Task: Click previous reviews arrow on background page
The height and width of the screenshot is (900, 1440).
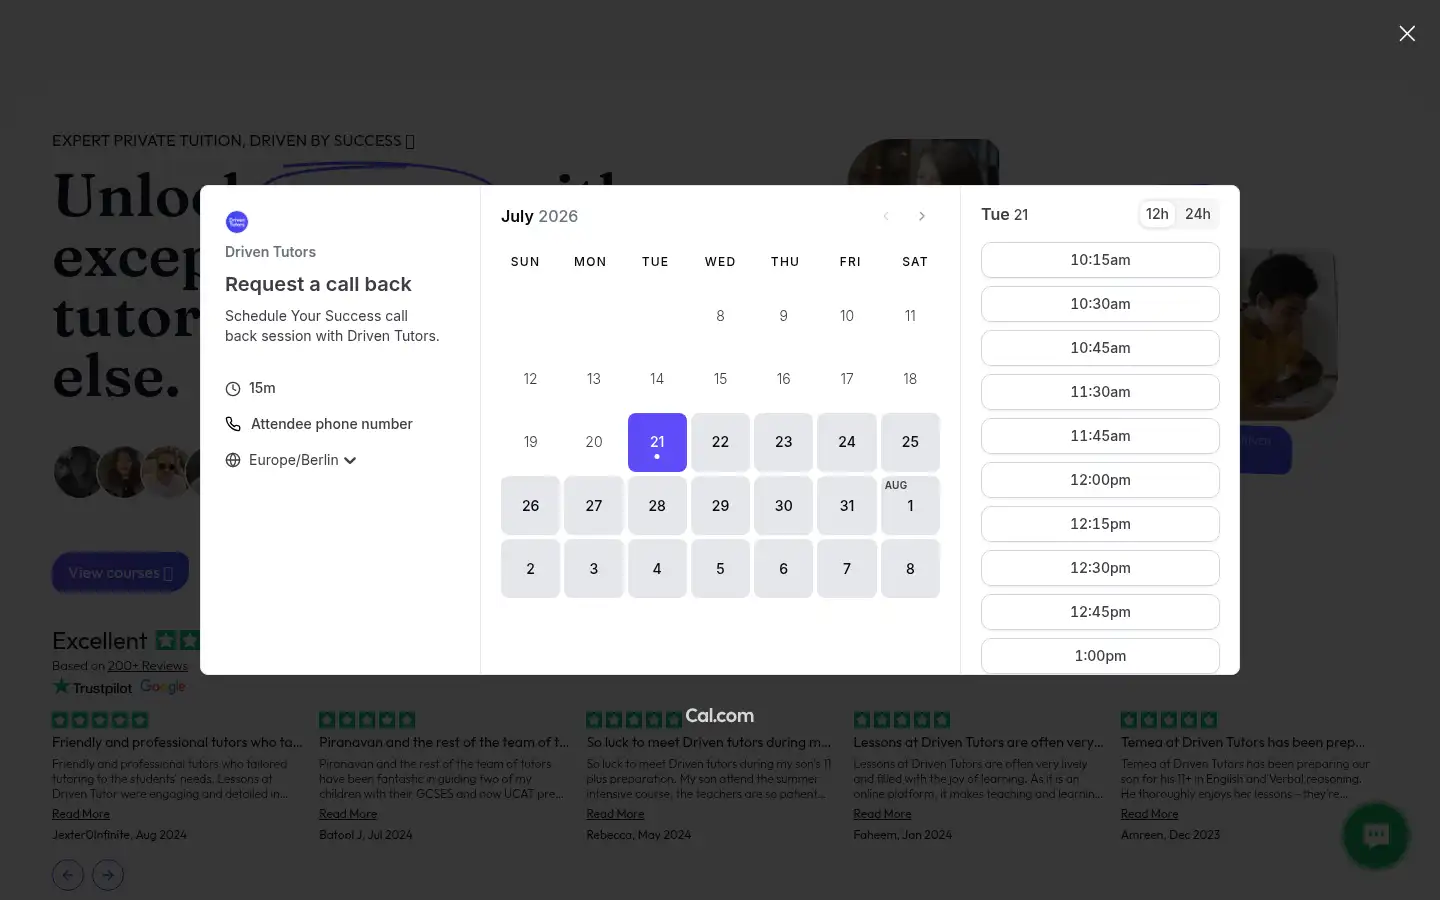Action: pos(67,875)
